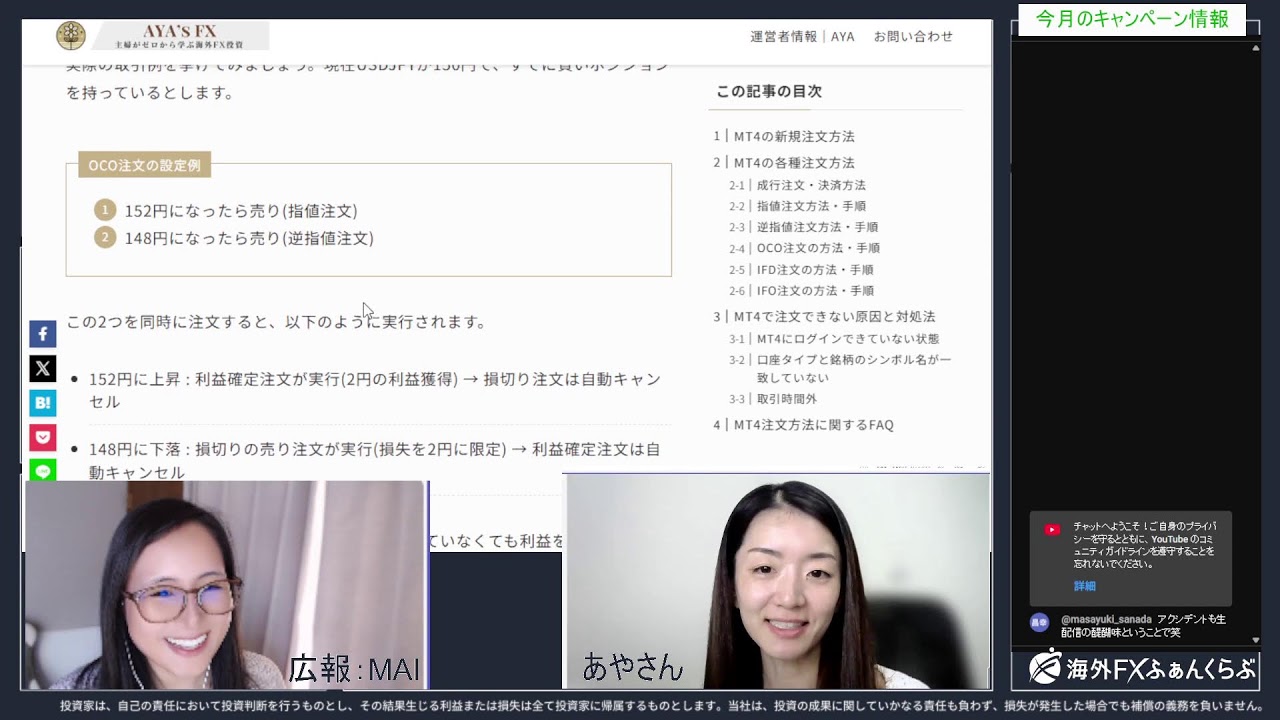
Task: Go to MT4の各種注文方法 in contents
Action: [x=794, y=162]
